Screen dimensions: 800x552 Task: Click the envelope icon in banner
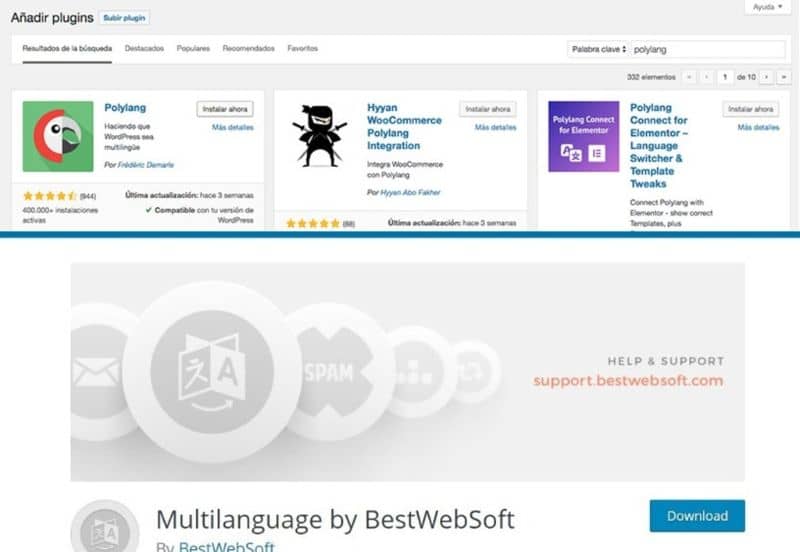pos(95,372)
